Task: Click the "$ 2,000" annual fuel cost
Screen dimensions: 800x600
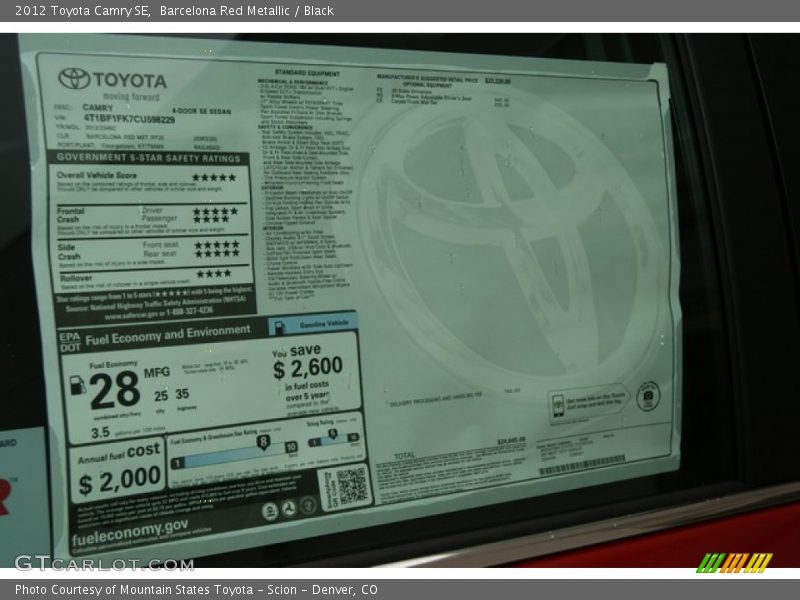Action: 120,481
